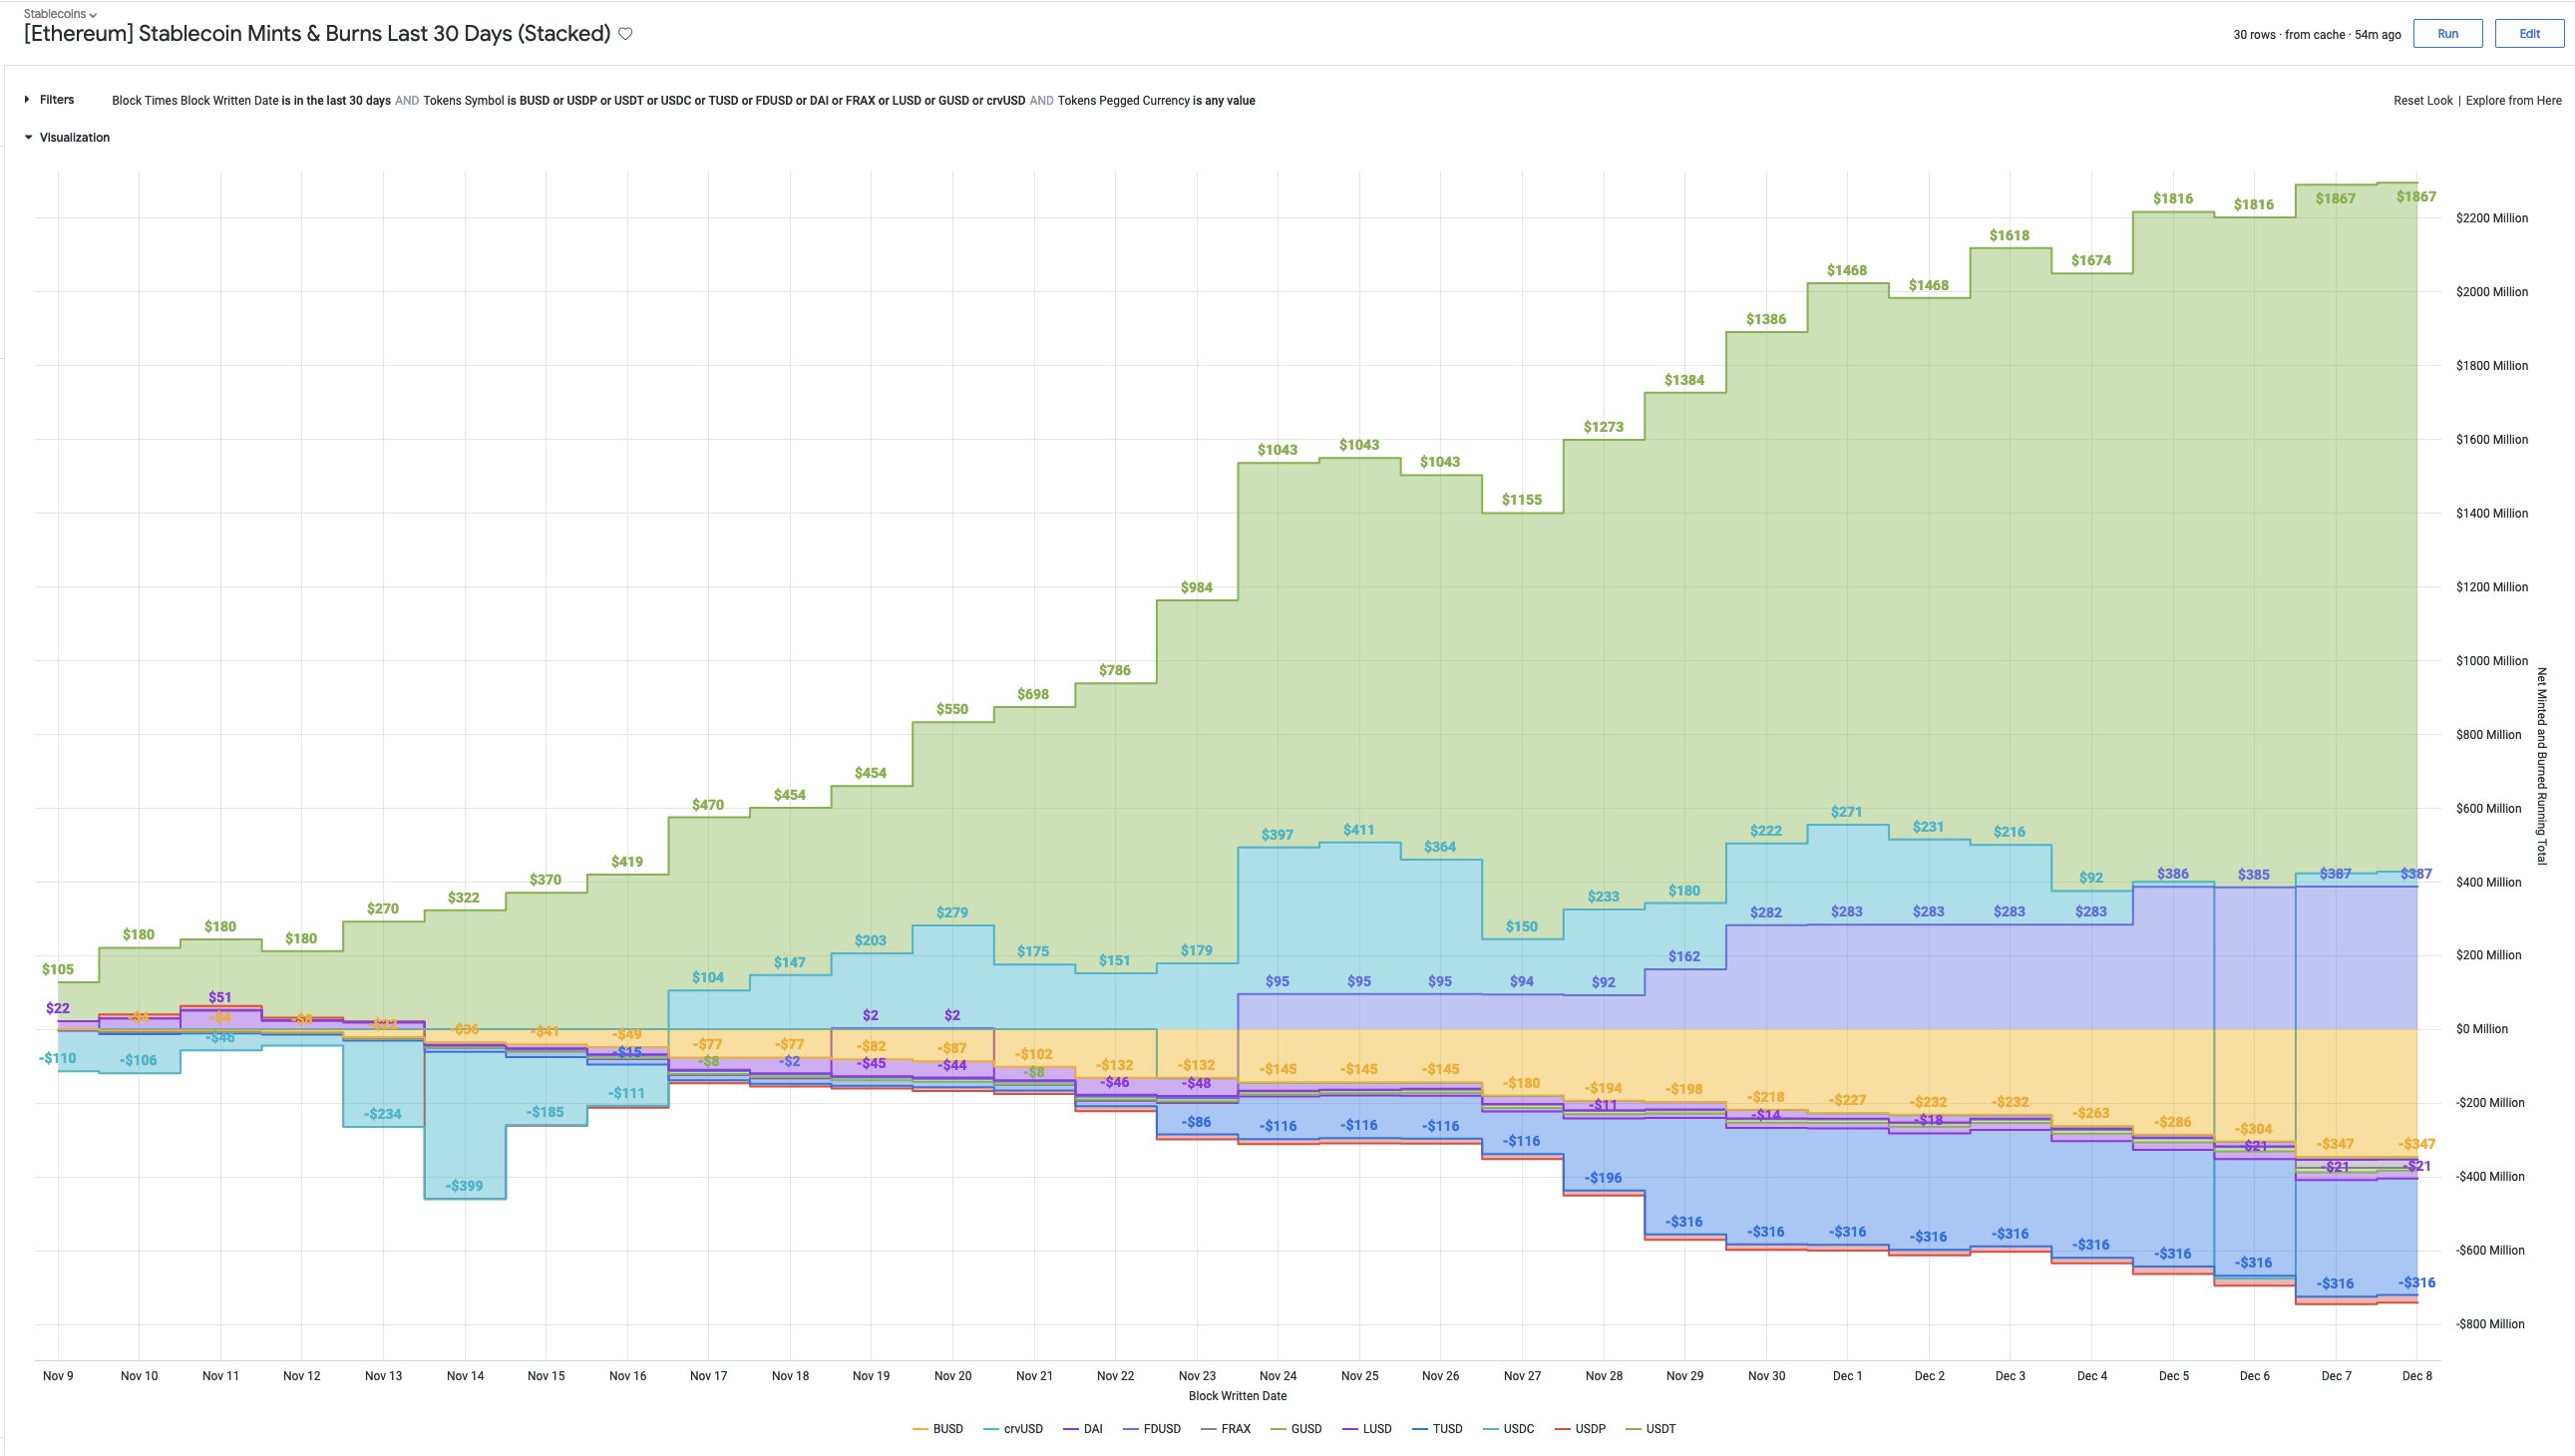Toggle the USDC legend entry

coord(1517,1429)
